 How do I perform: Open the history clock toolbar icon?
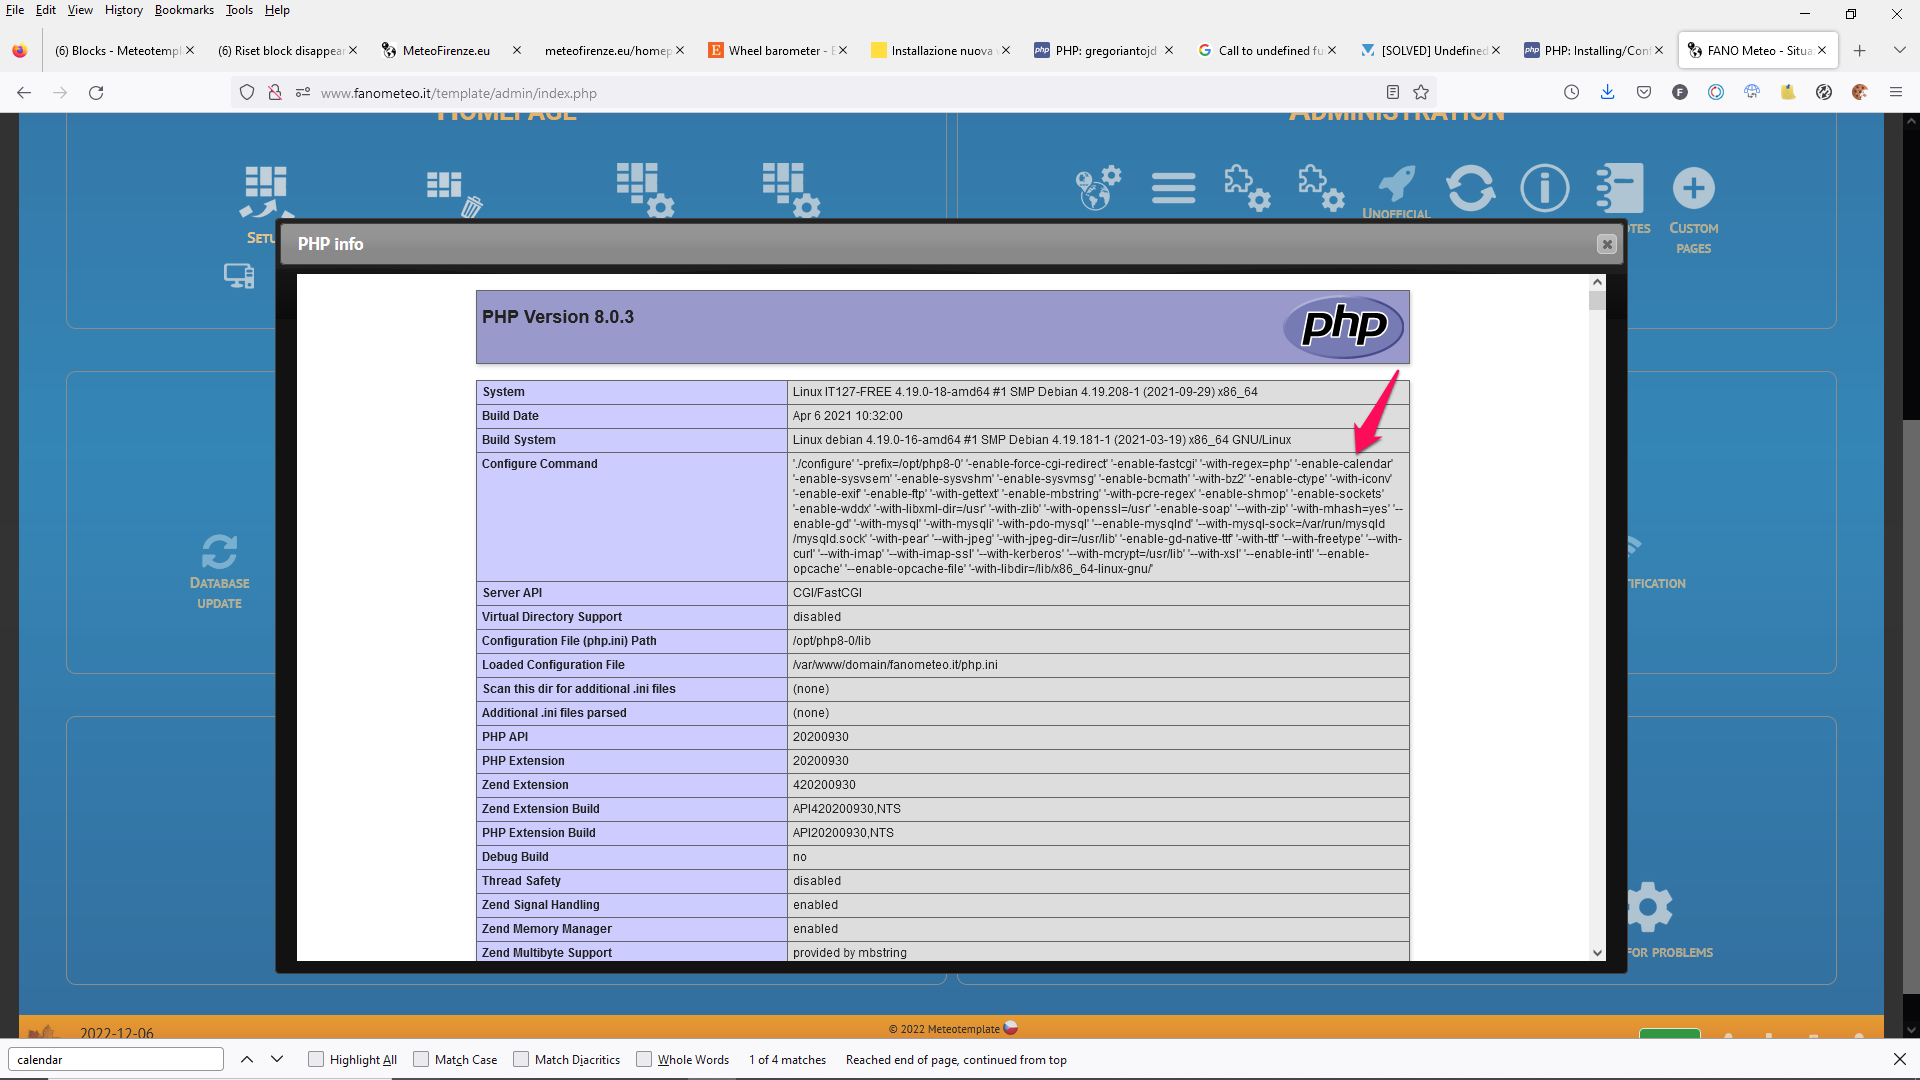(x=1572, y=93)
